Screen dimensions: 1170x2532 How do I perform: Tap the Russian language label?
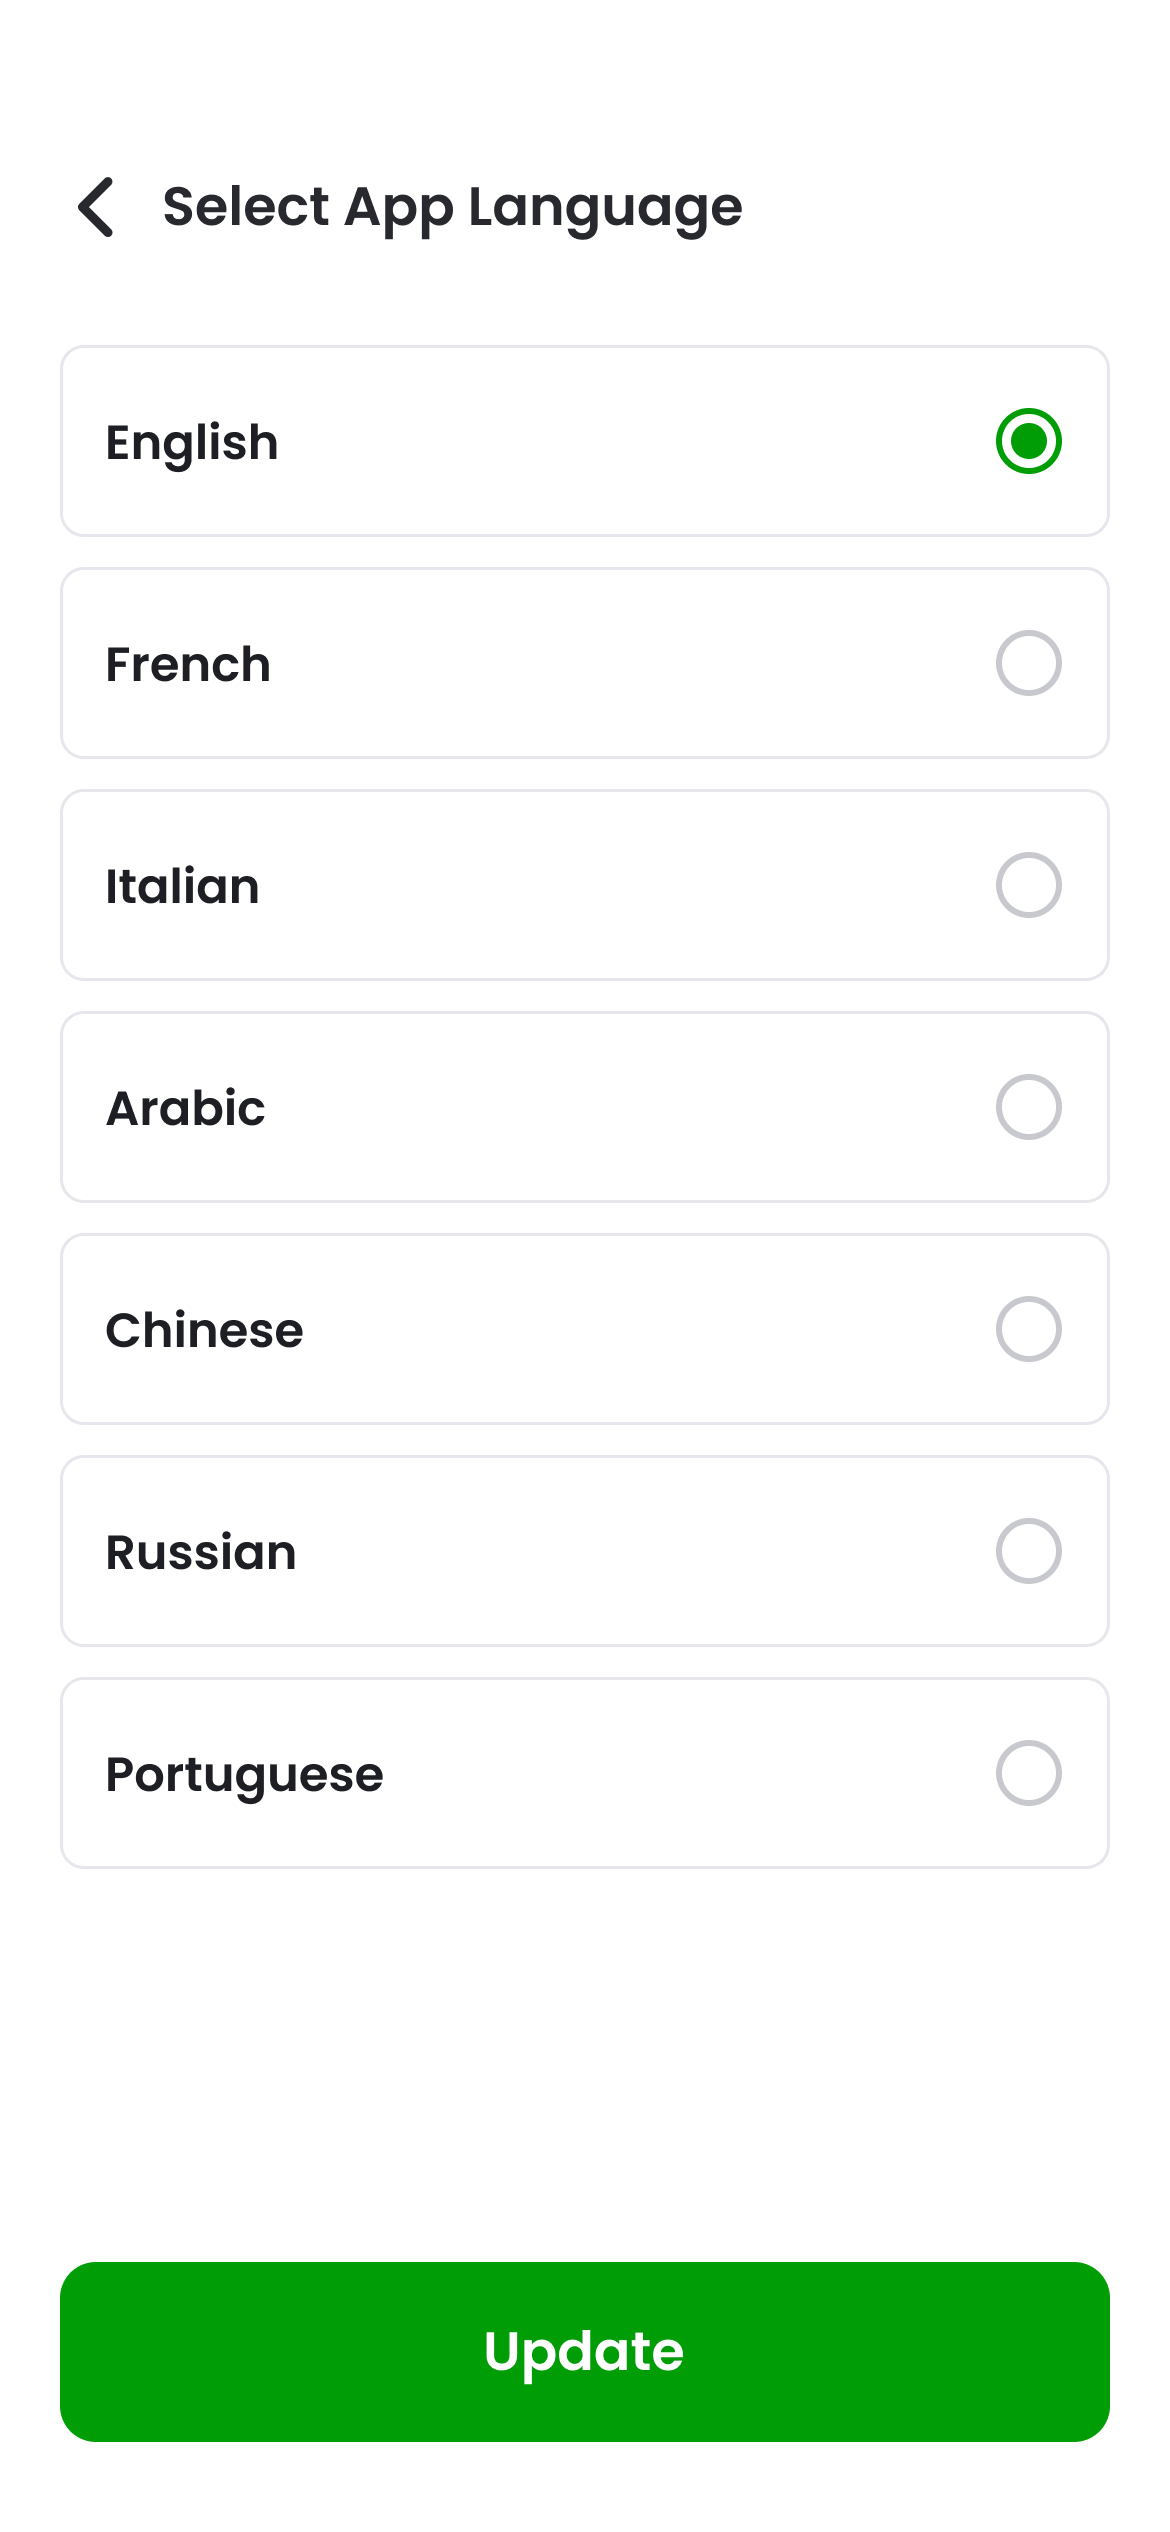201,1553
